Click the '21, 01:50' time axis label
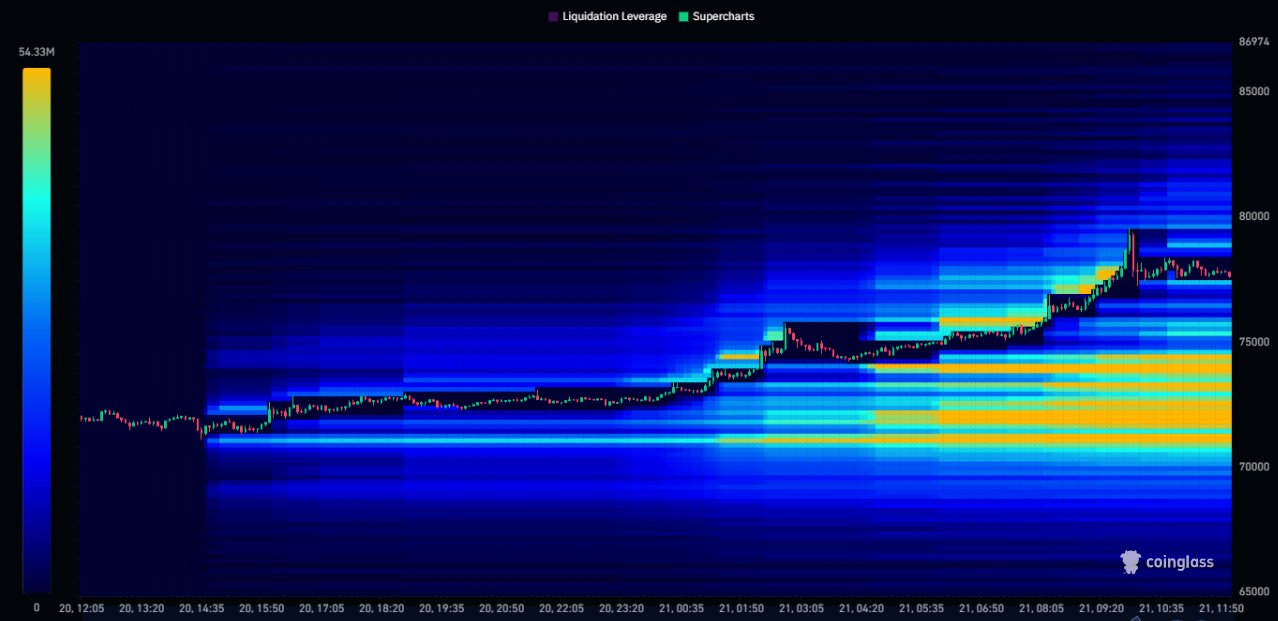Viewport: 1278px width, 621px height. click(742, 607)
